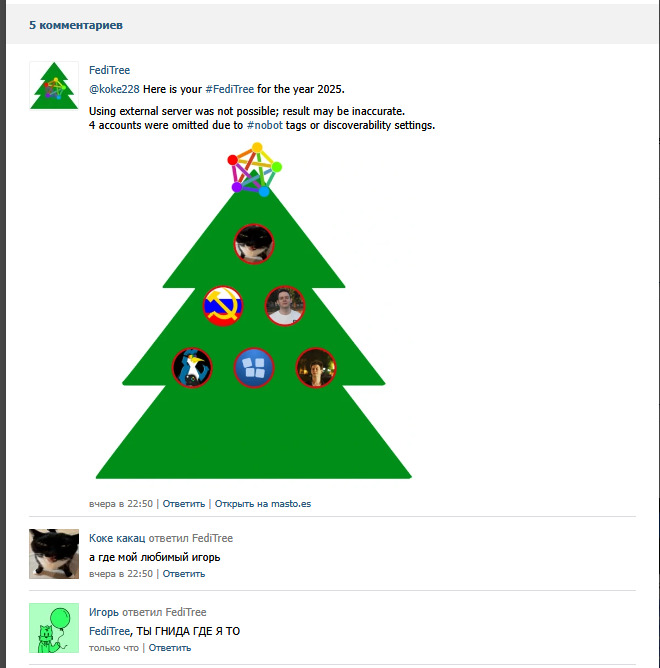Click the white-shirt man ornament on tree
The height and width of the screenshot is (668, 660).
point(285,306)
